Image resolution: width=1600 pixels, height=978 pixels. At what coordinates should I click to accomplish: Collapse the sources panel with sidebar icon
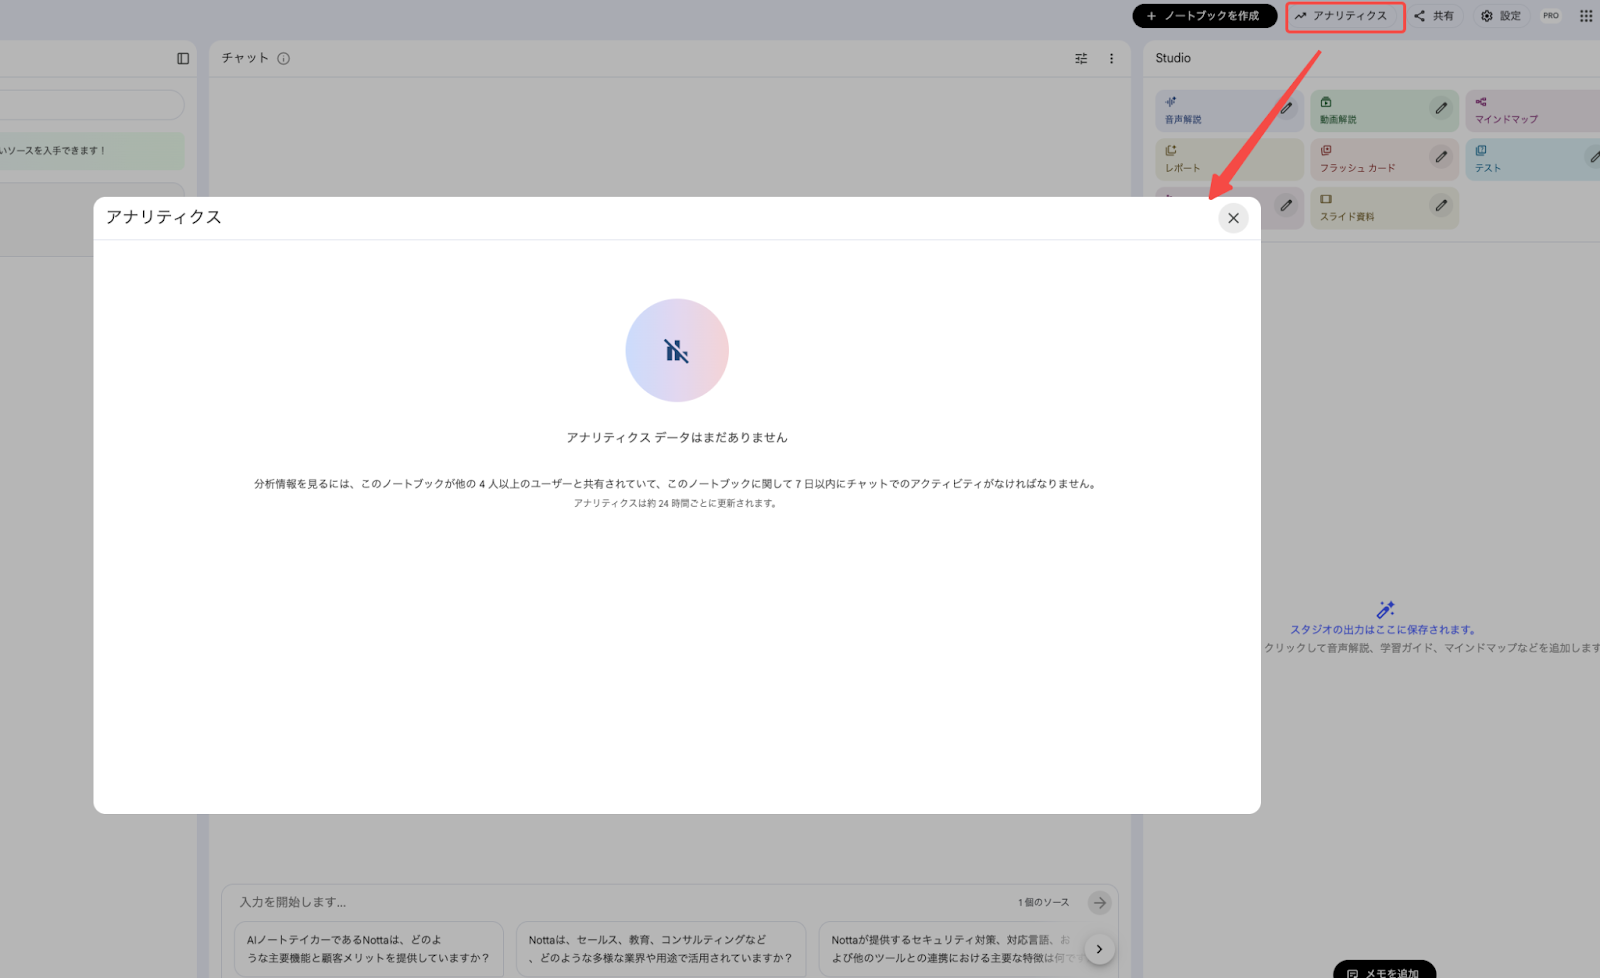tap(183, 59)
